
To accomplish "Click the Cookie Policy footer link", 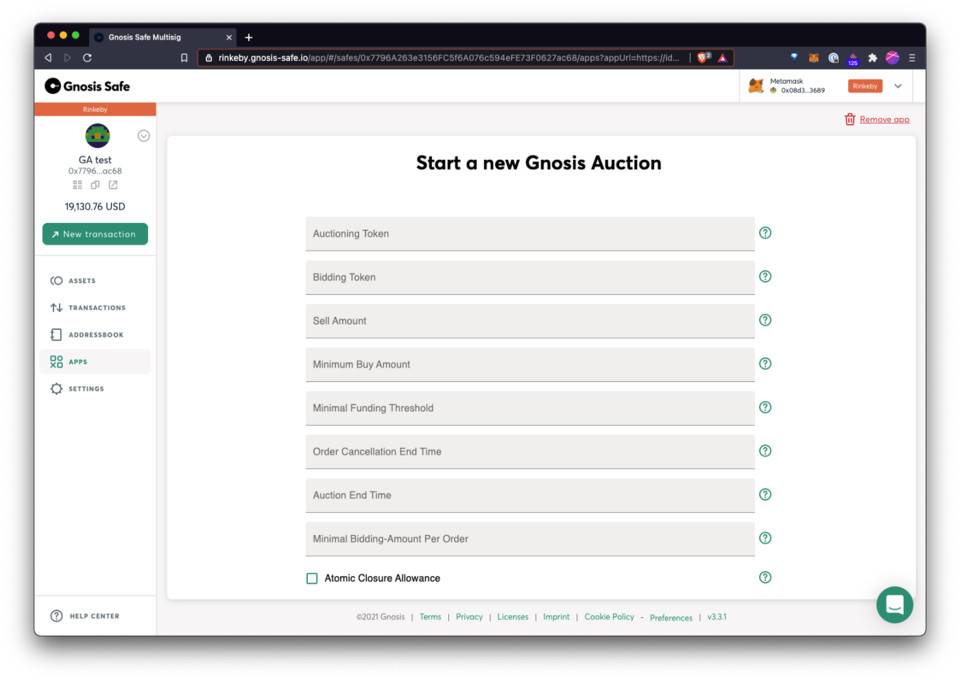I will click(x=609, y=617).
